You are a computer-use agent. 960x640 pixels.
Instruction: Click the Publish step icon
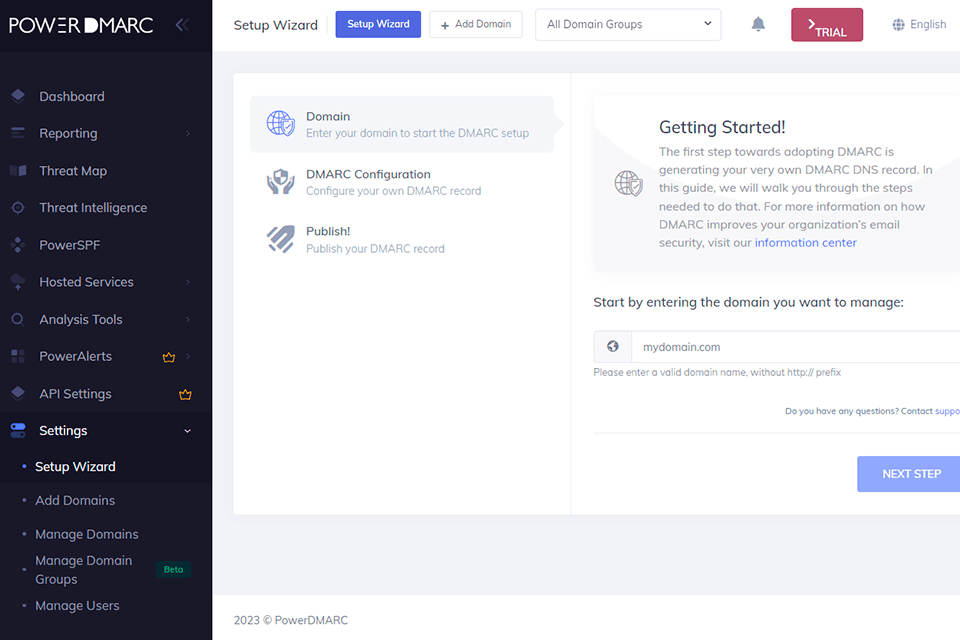click(280, 239)
